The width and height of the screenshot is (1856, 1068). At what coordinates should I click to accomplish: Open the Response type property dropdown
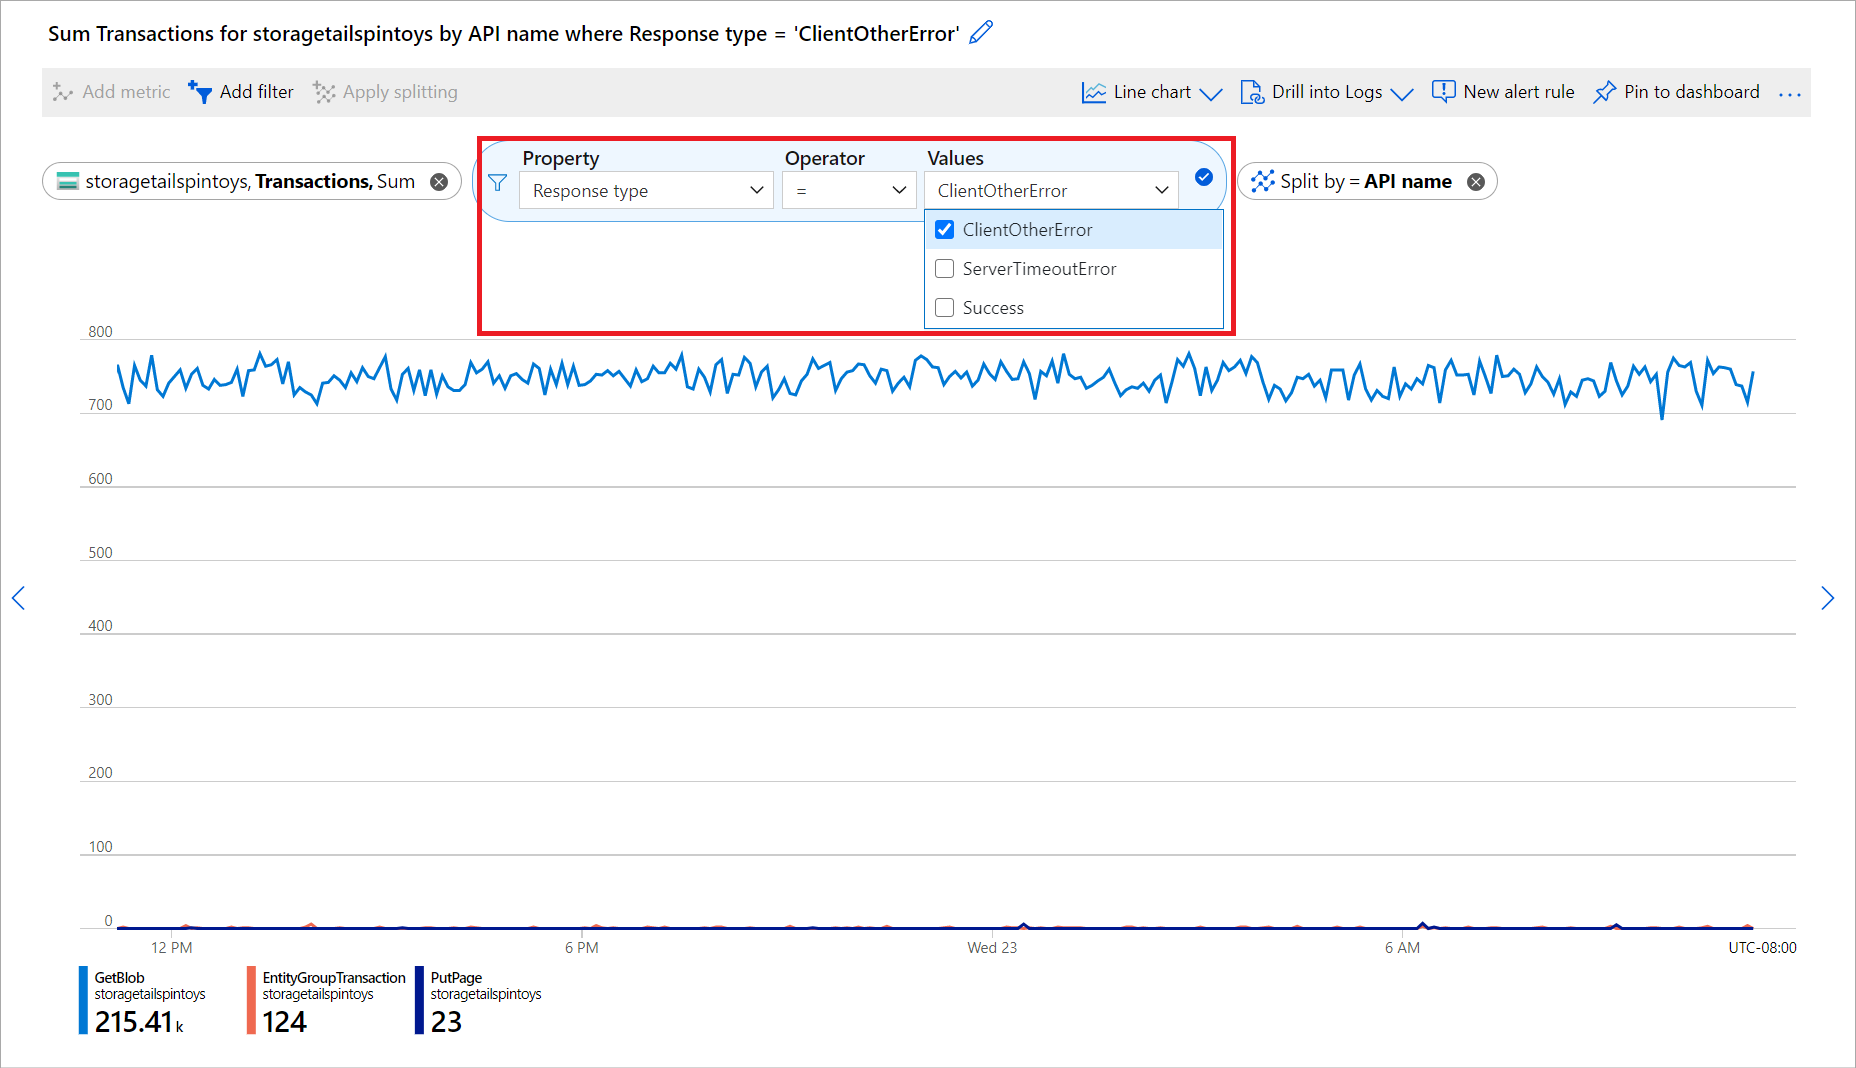click(646, 190)
